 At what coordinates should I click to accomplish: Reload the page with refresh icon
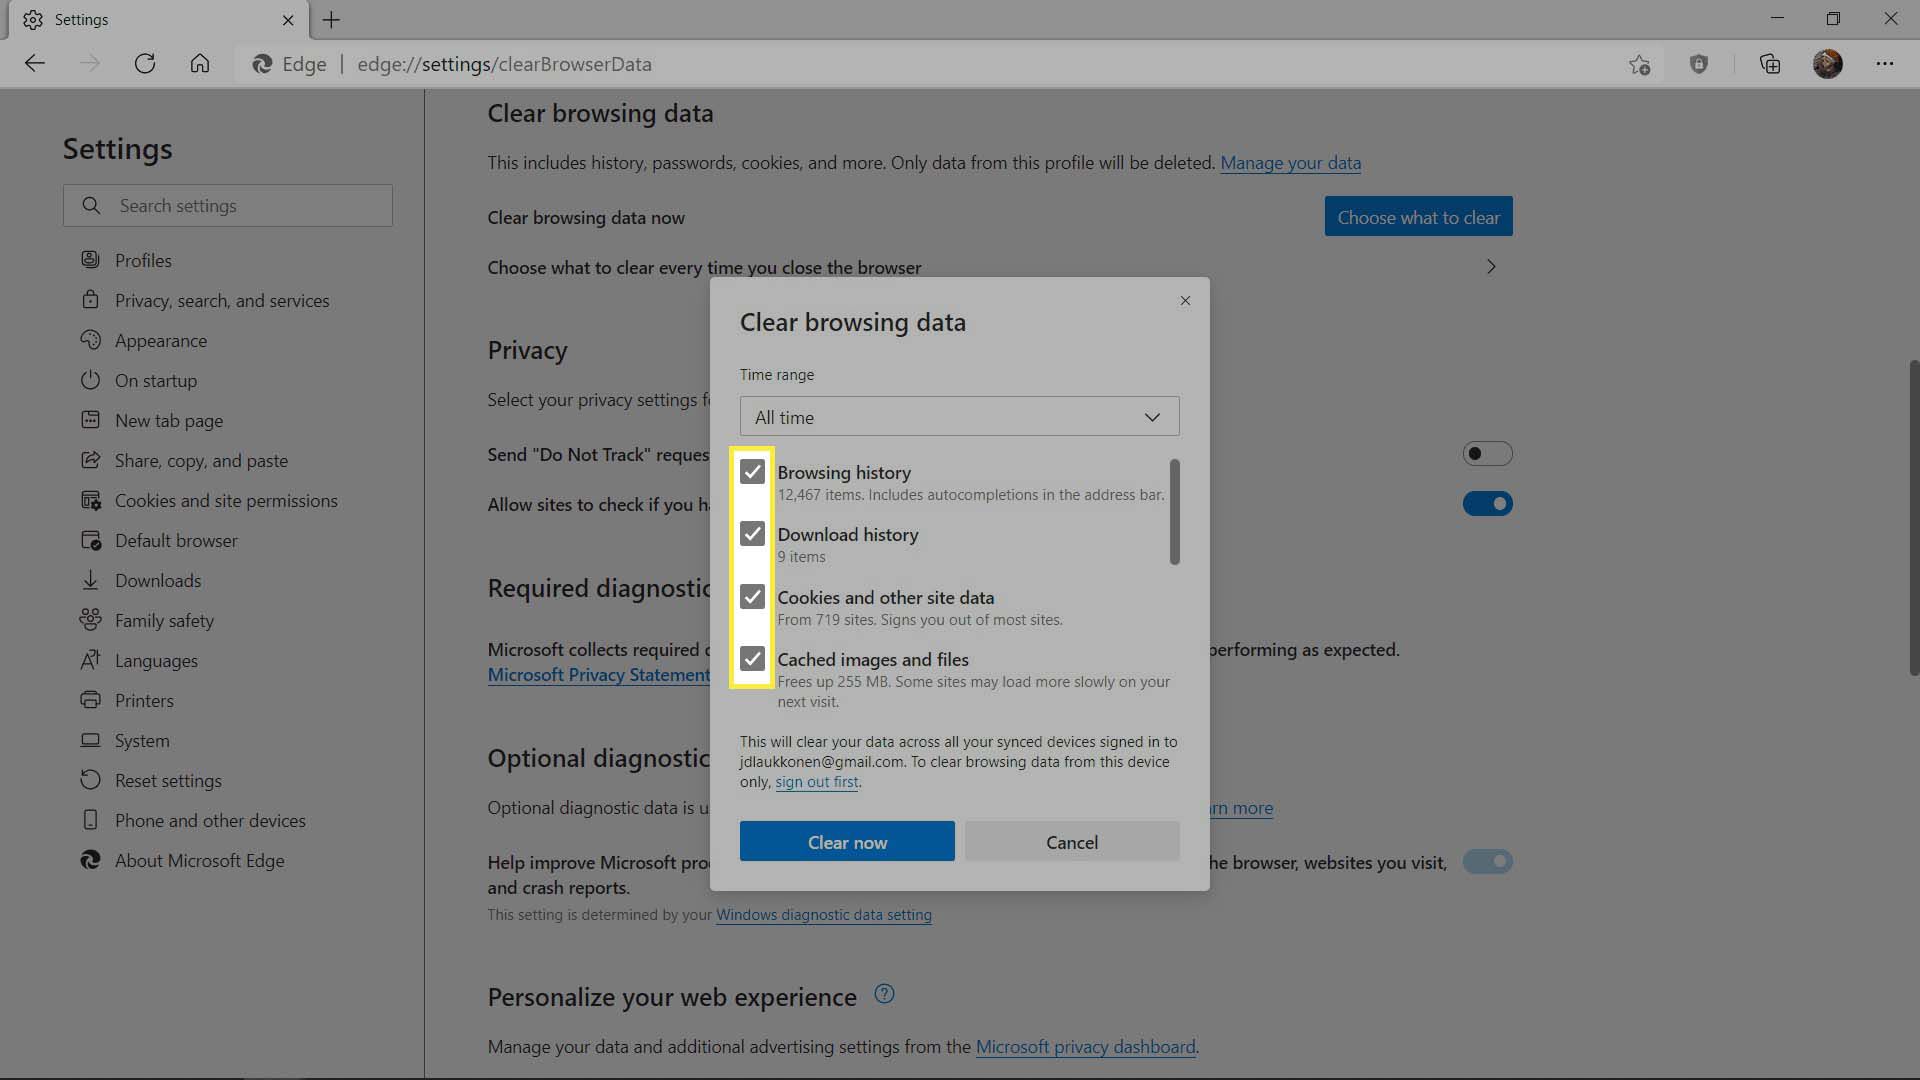click(x=145, y=64)
